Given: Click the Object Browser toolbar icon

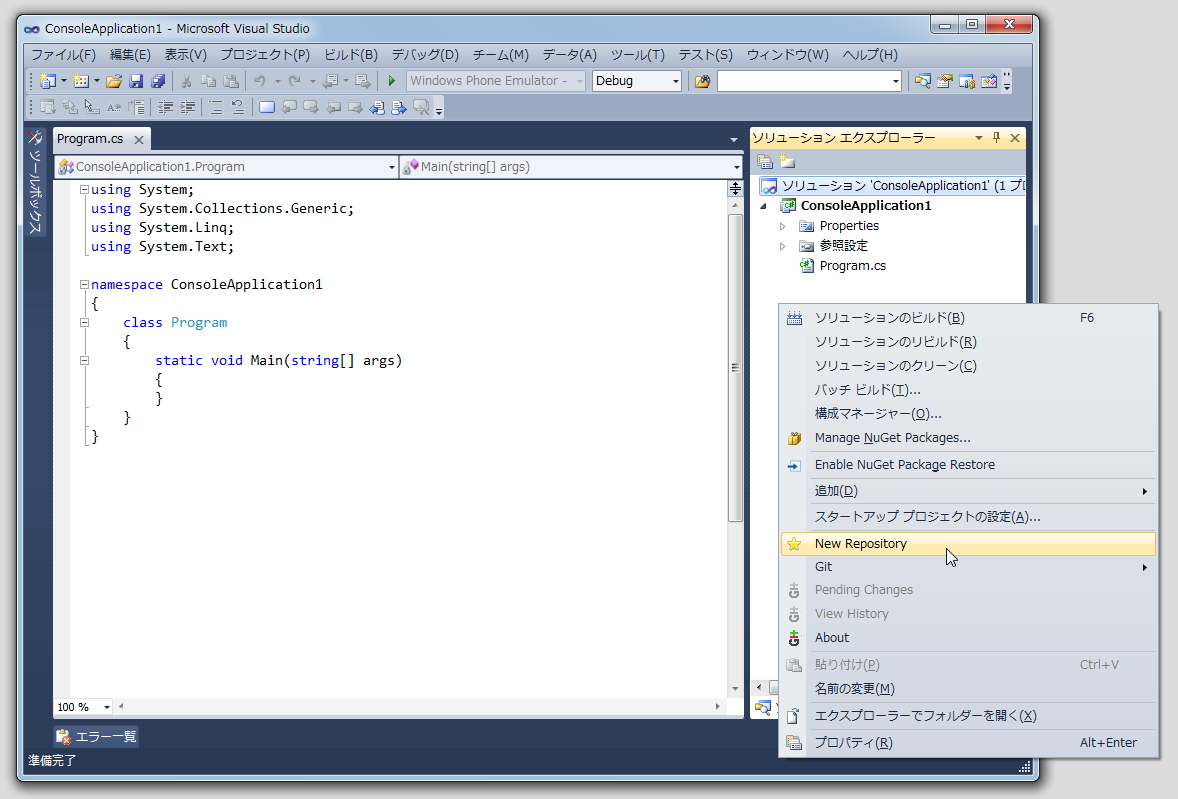Looking at the screenshot, I should (x=967, y=81).
